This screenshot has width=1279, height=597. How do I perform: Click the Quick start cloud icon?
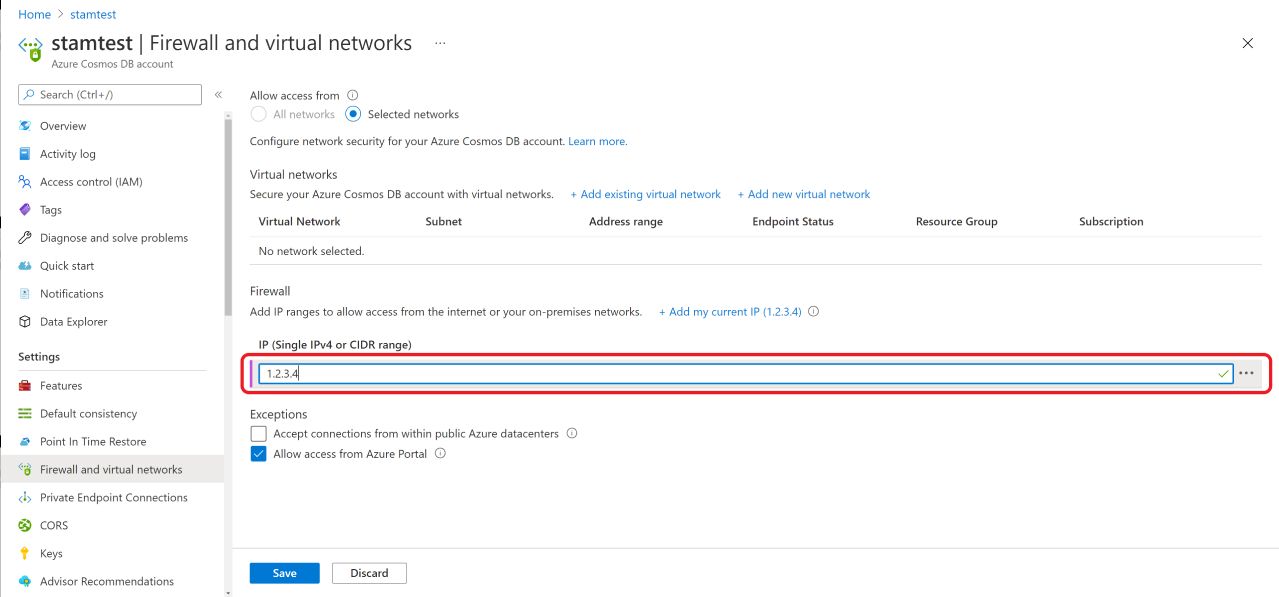[25, 266]
